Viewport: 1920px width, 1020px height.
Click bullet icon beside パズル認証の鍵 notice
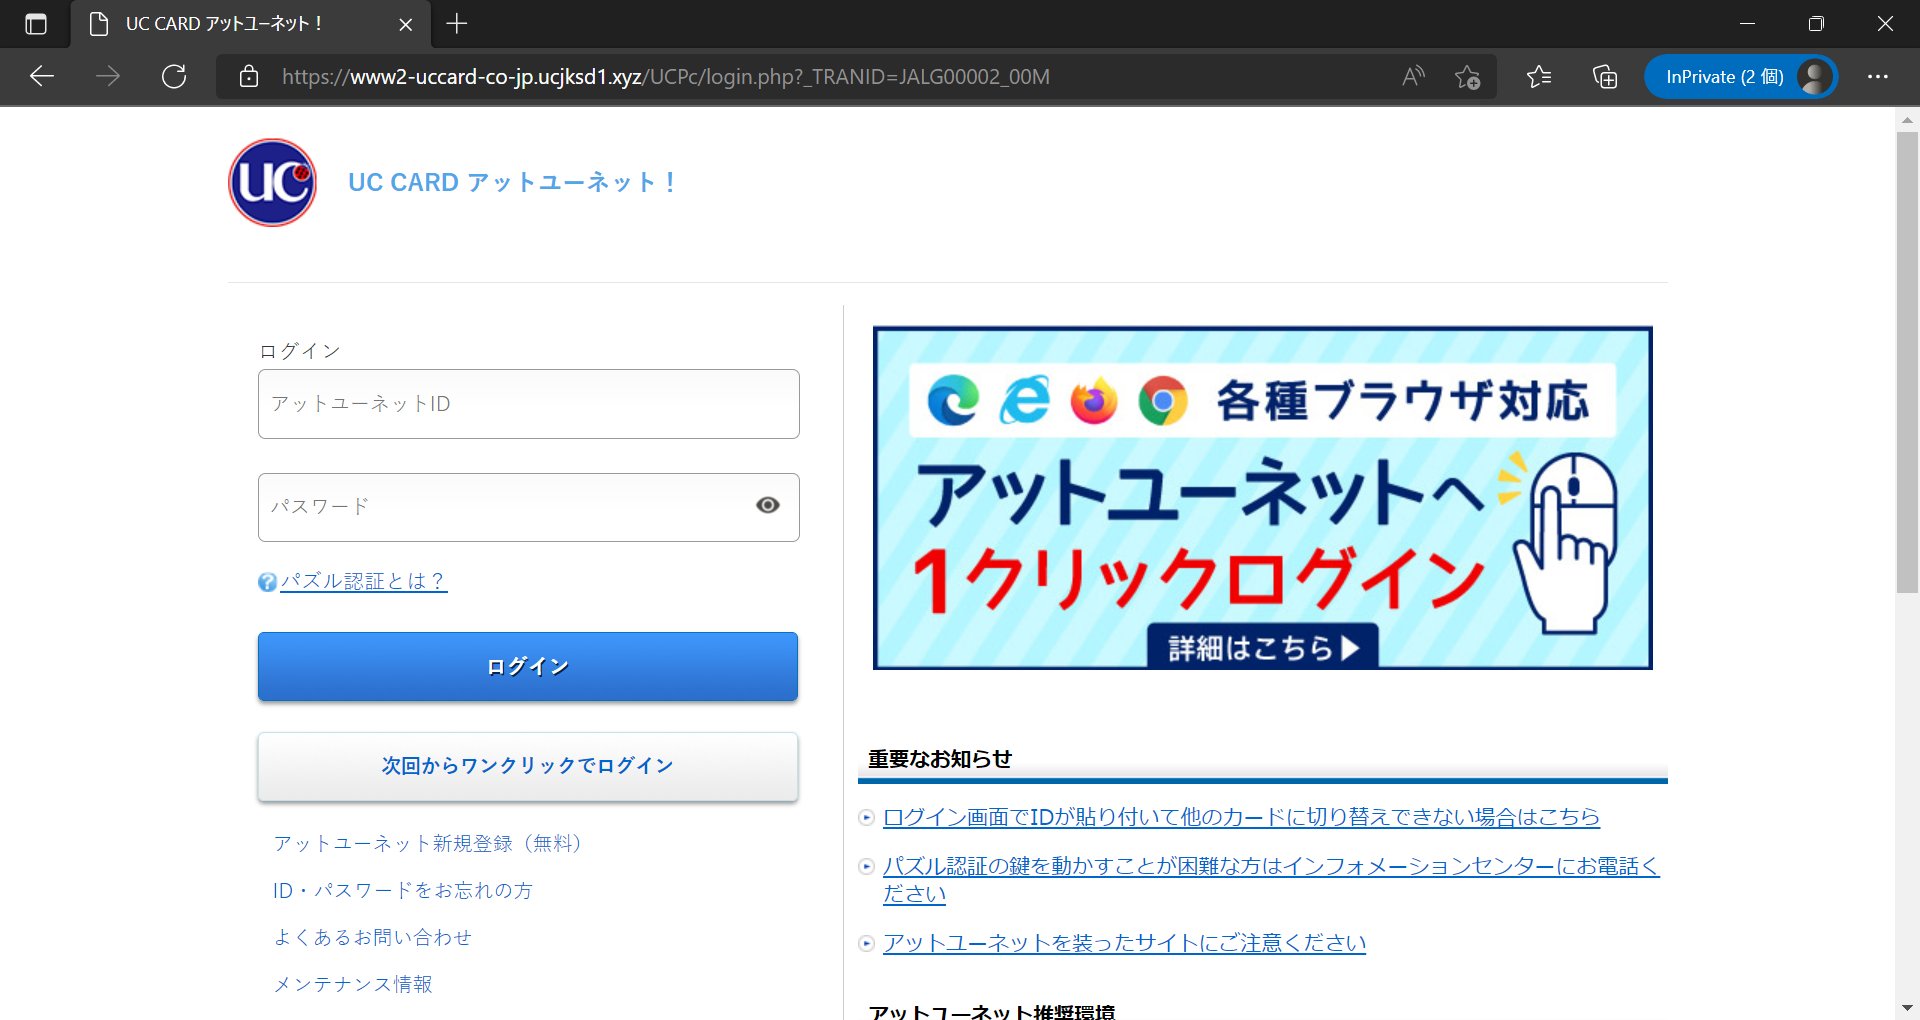(867, 867)
